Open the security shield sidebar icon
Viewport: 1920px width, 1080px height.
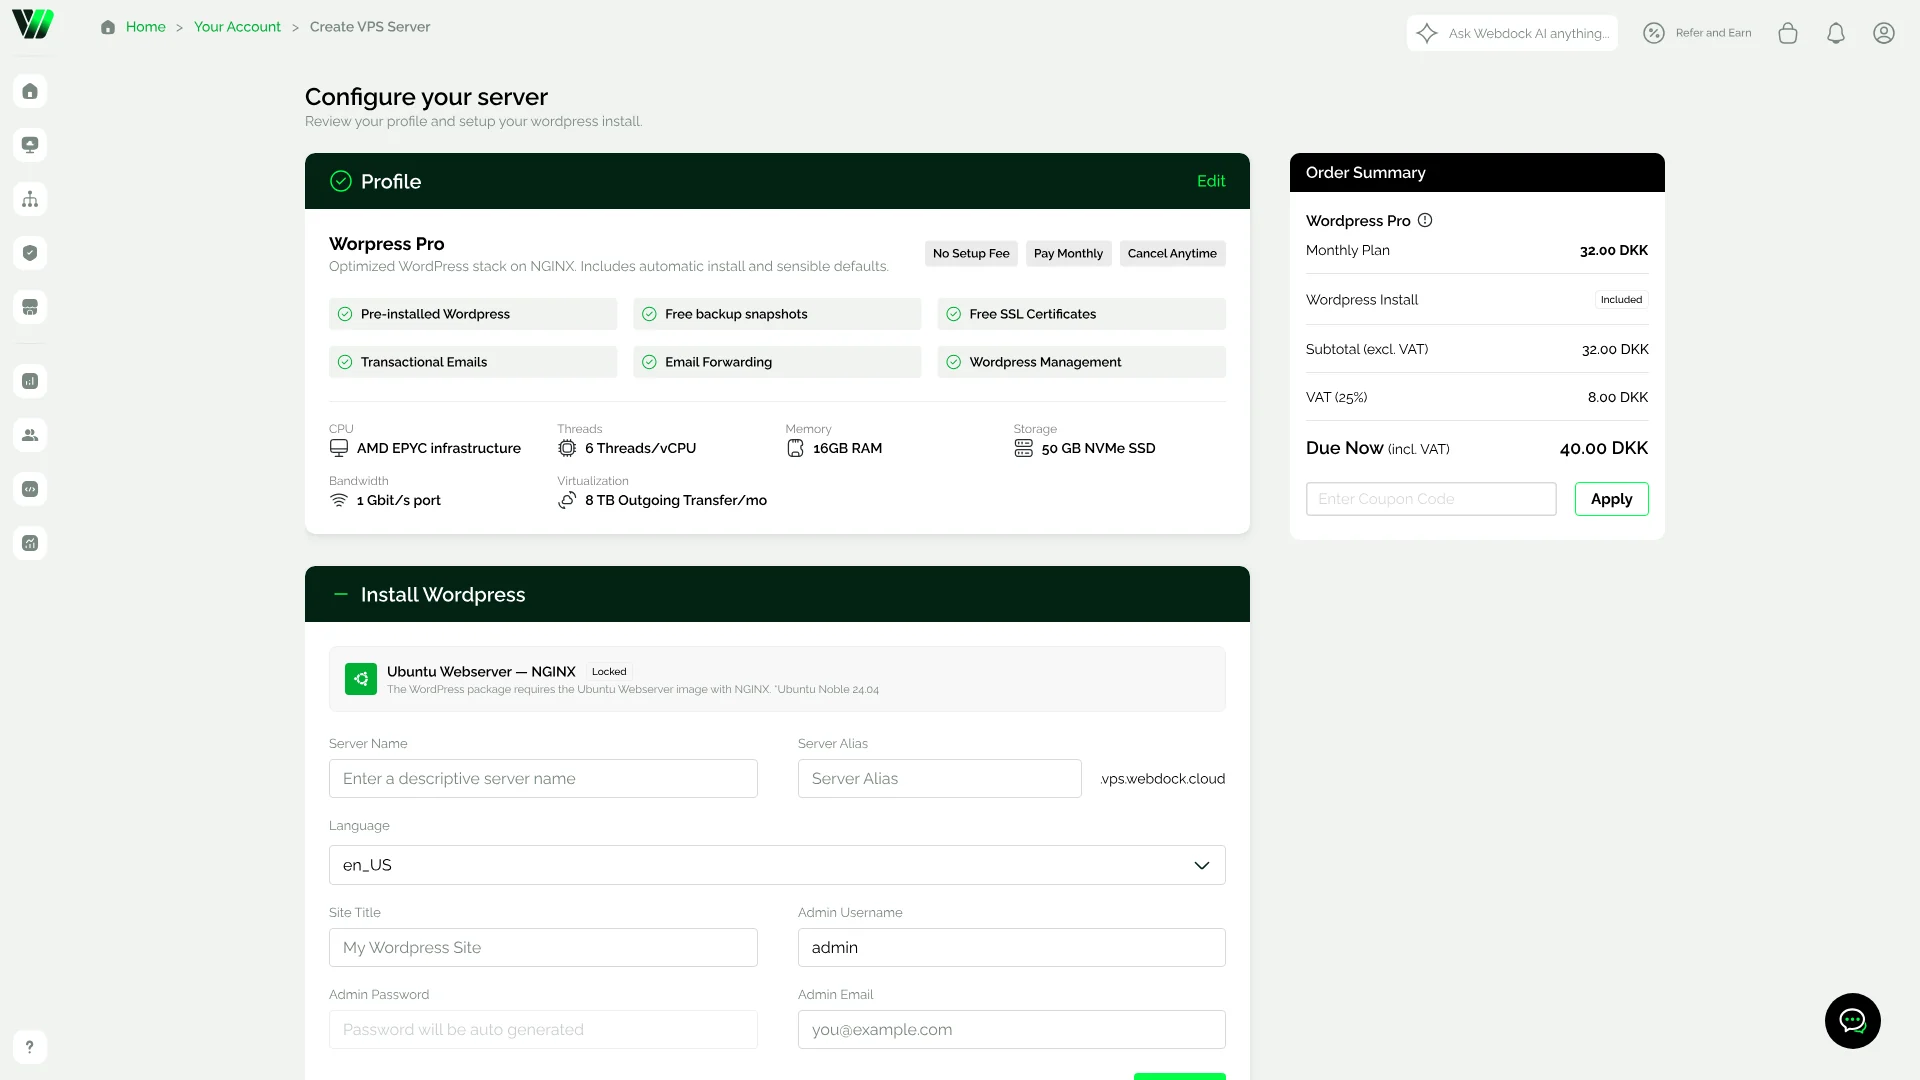(x=30, y=254)
